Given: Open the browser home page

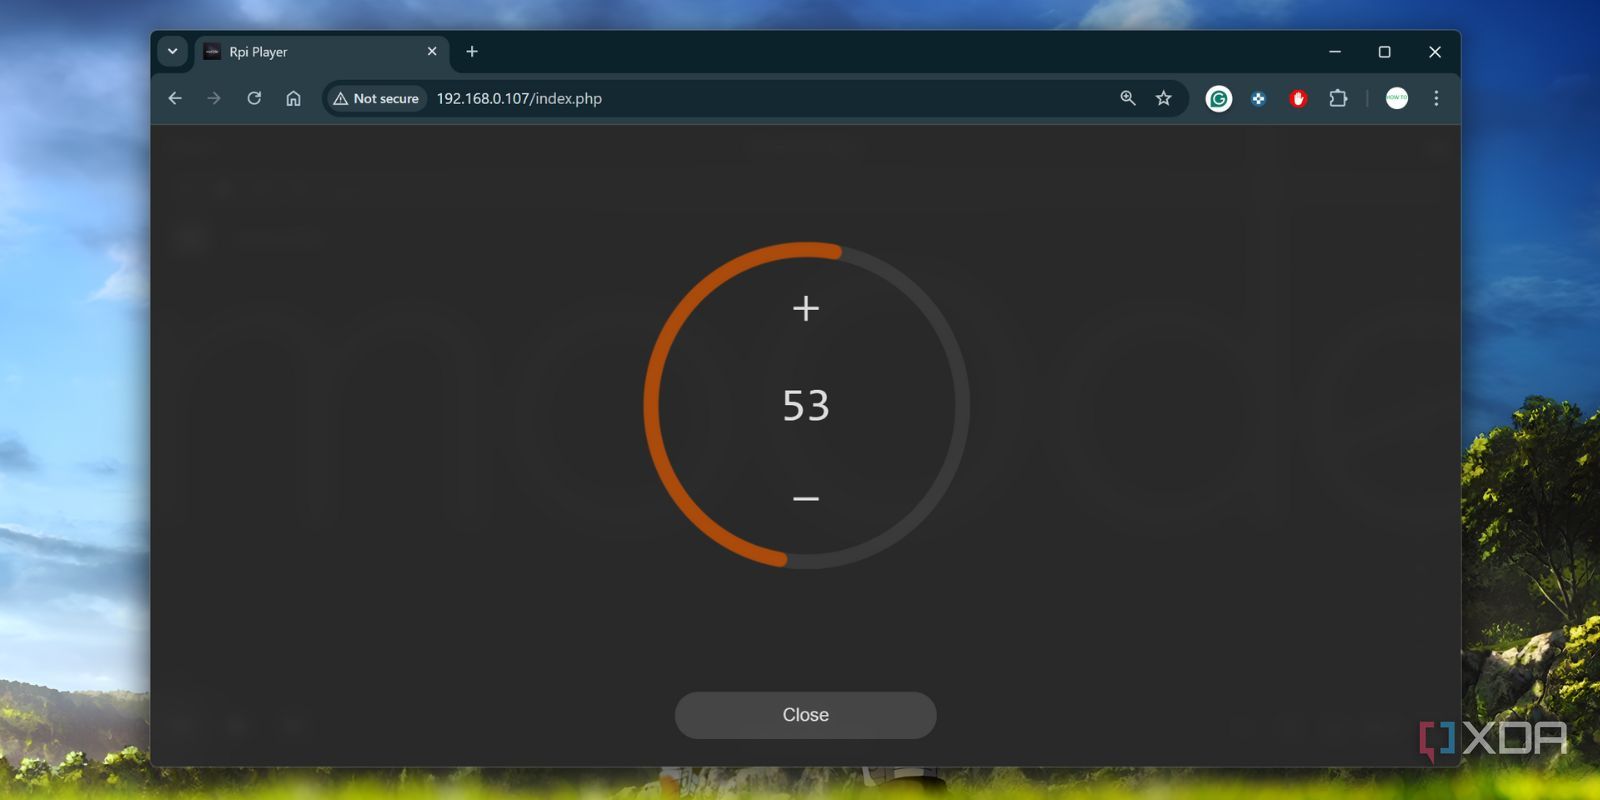Looking at the screenshot, I should coord(293,98).
